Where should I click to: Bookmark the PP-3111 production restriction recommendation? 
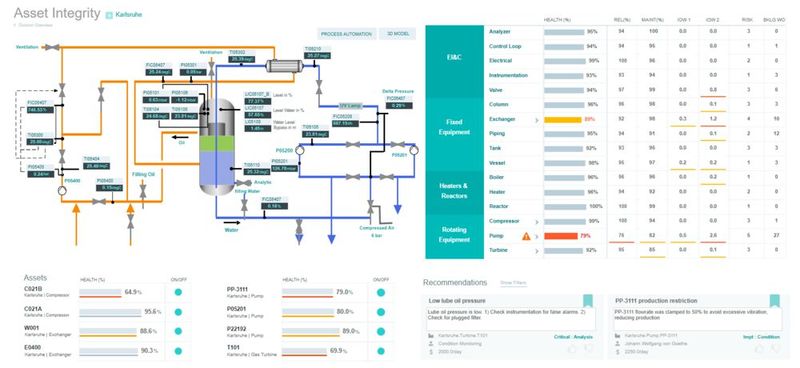[x=775, y=301]
